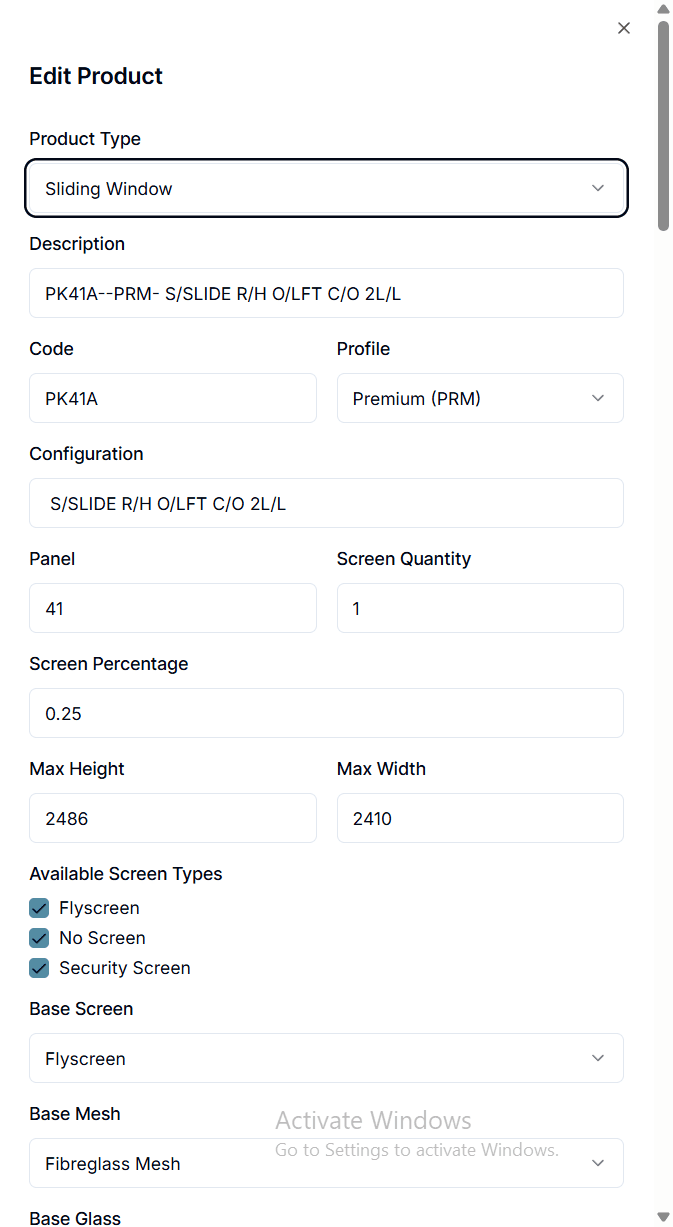Click the vertical scrollbar thumb

point(662,125)
